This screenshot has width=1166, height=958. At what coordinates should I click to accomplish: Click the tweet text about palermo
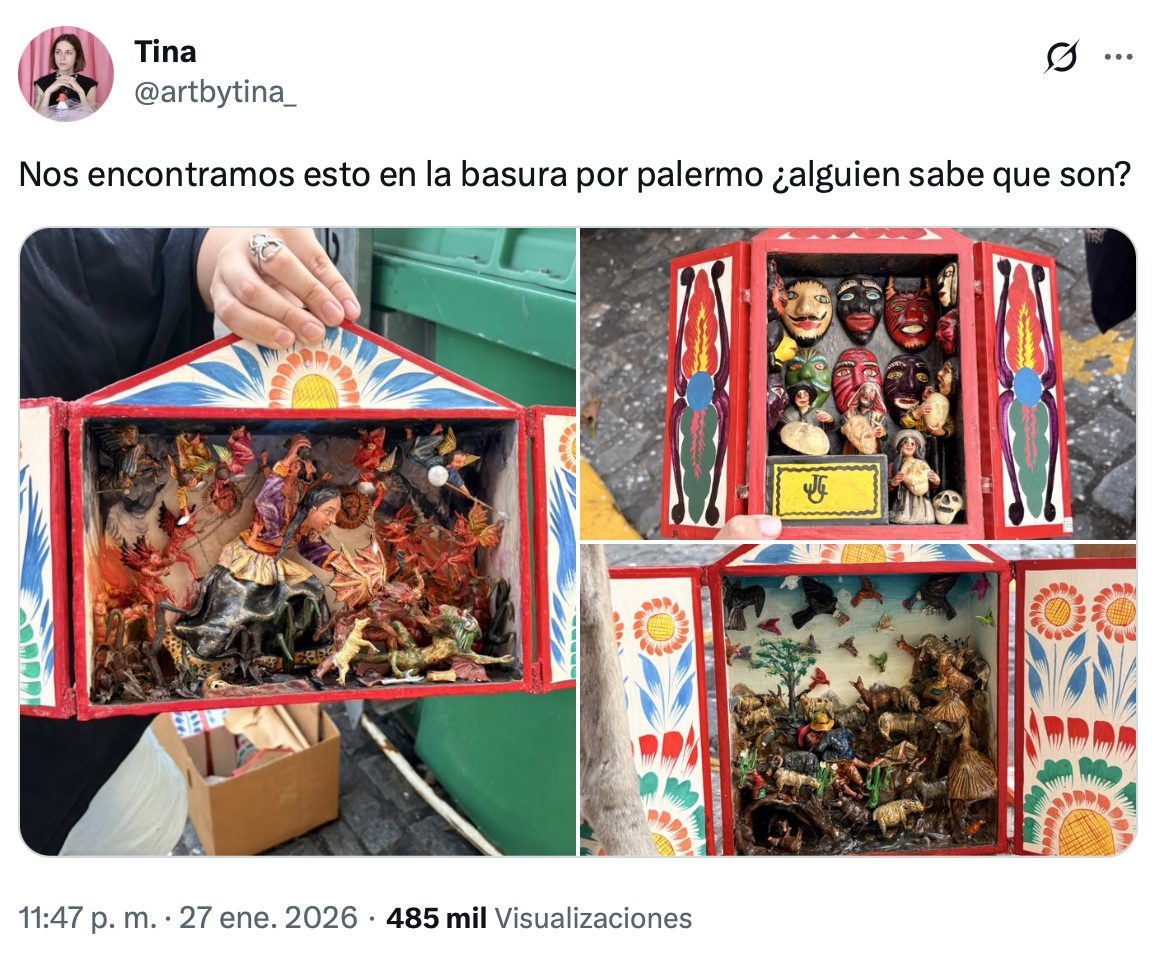point(575,175)
